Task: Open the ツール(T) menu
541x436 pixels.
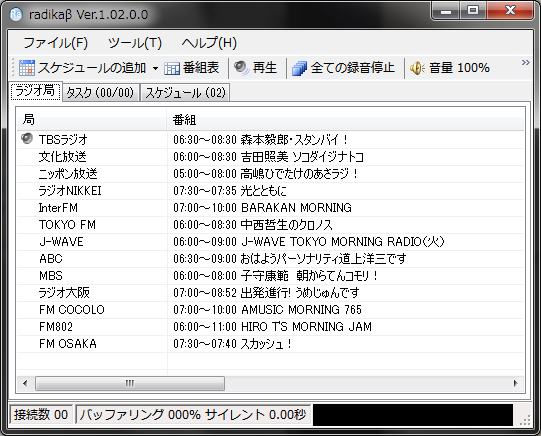Action: click(x=135, y=43)
